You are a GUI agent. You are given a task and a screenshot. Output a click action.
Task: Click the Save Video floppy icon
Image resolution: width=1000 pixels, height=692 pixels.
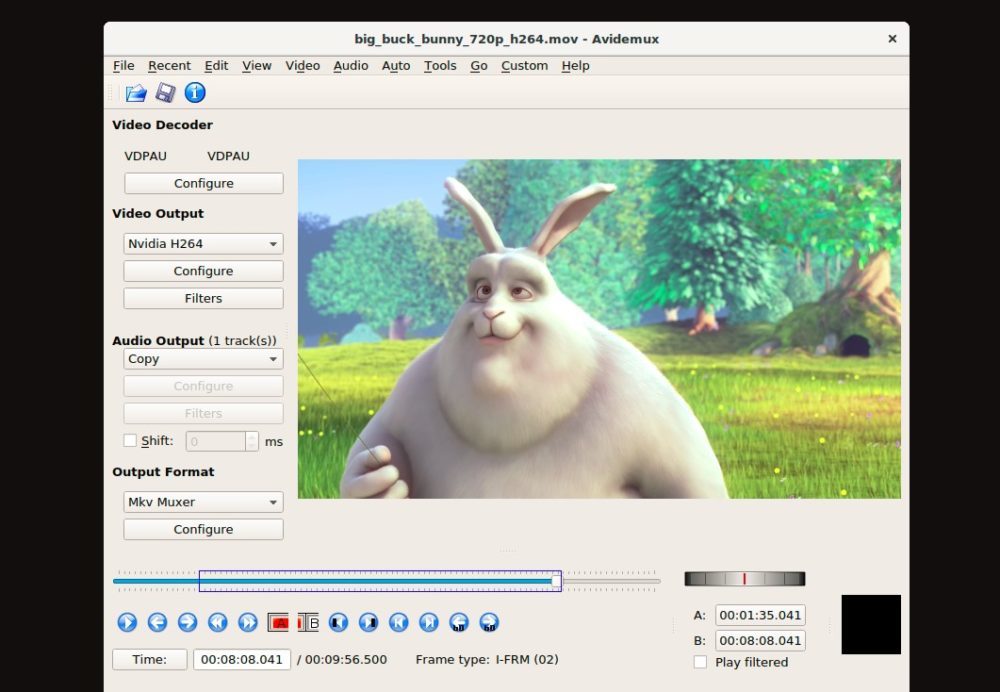165,93
